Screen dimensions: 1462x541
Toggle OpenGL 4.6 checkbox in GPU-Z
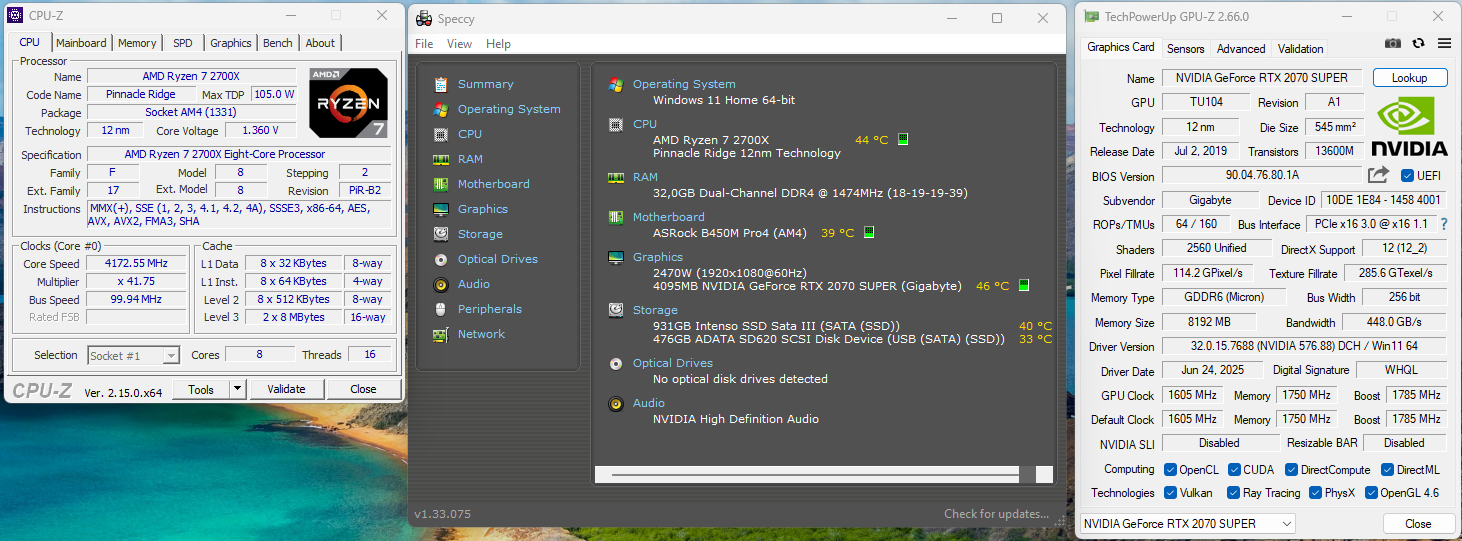1371,493
